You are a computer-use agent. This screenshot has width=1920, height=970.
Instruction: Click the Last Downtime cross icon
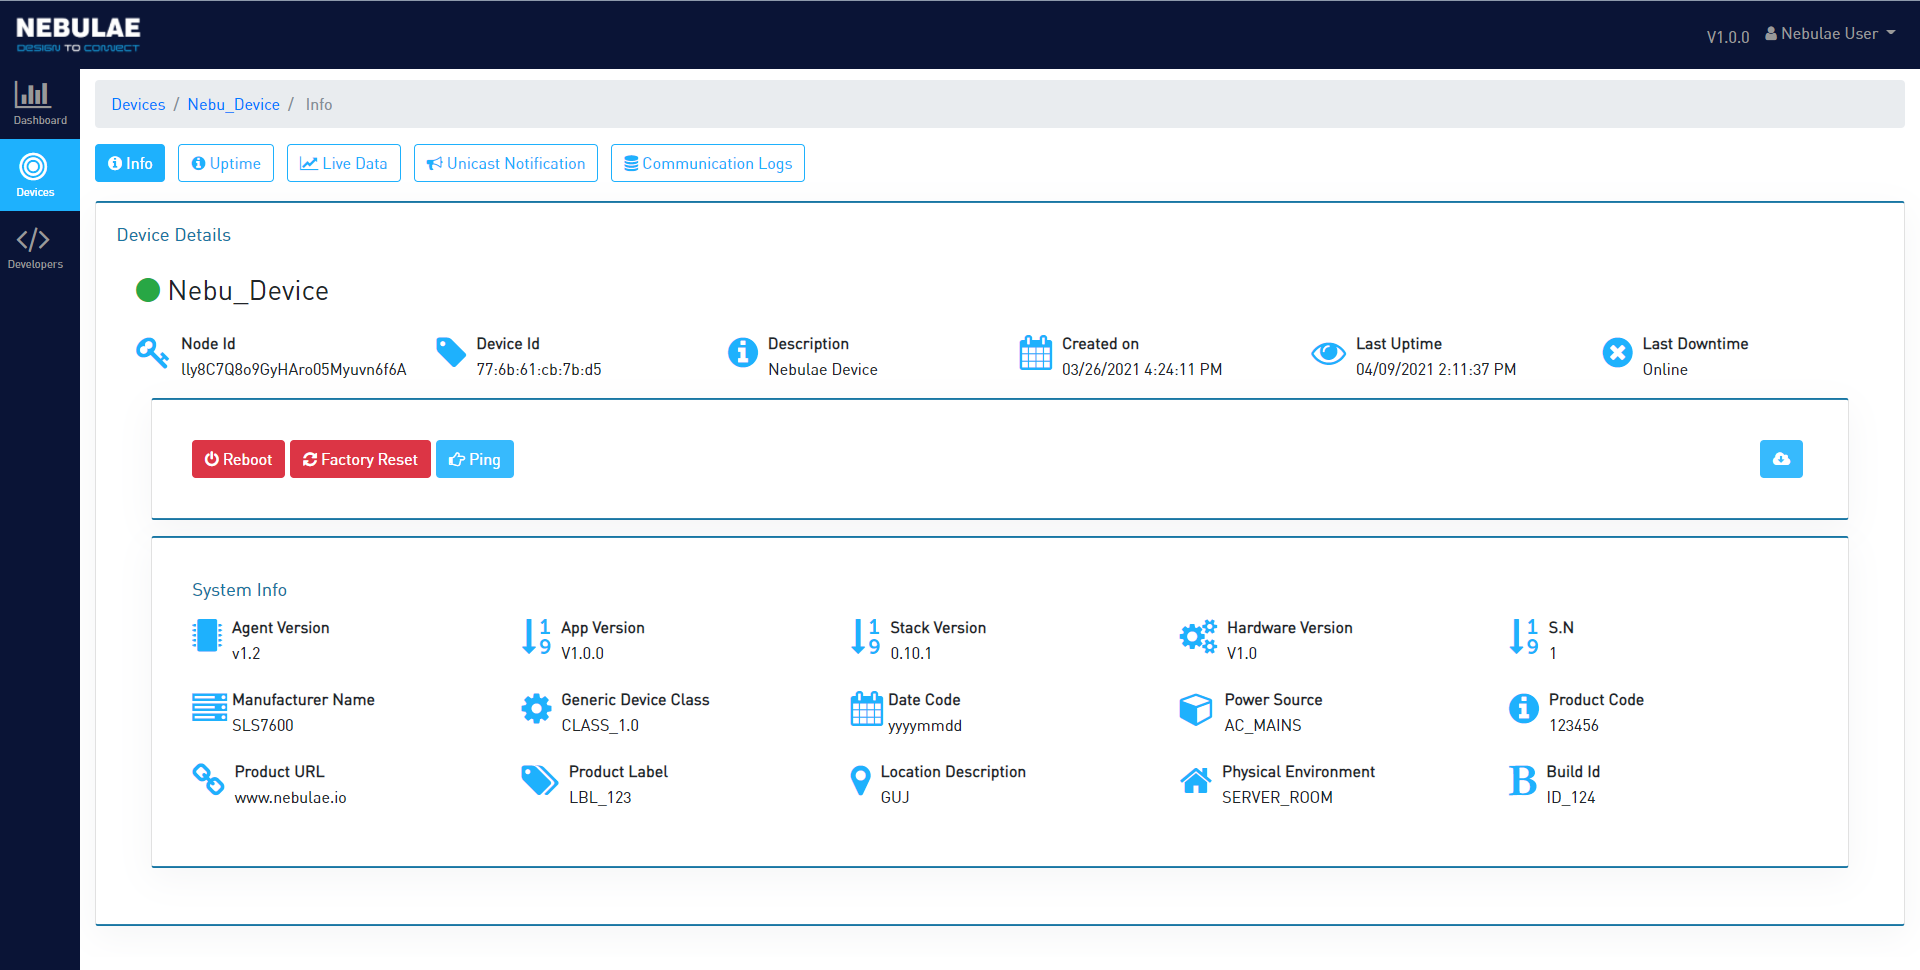coord(1617,352)
